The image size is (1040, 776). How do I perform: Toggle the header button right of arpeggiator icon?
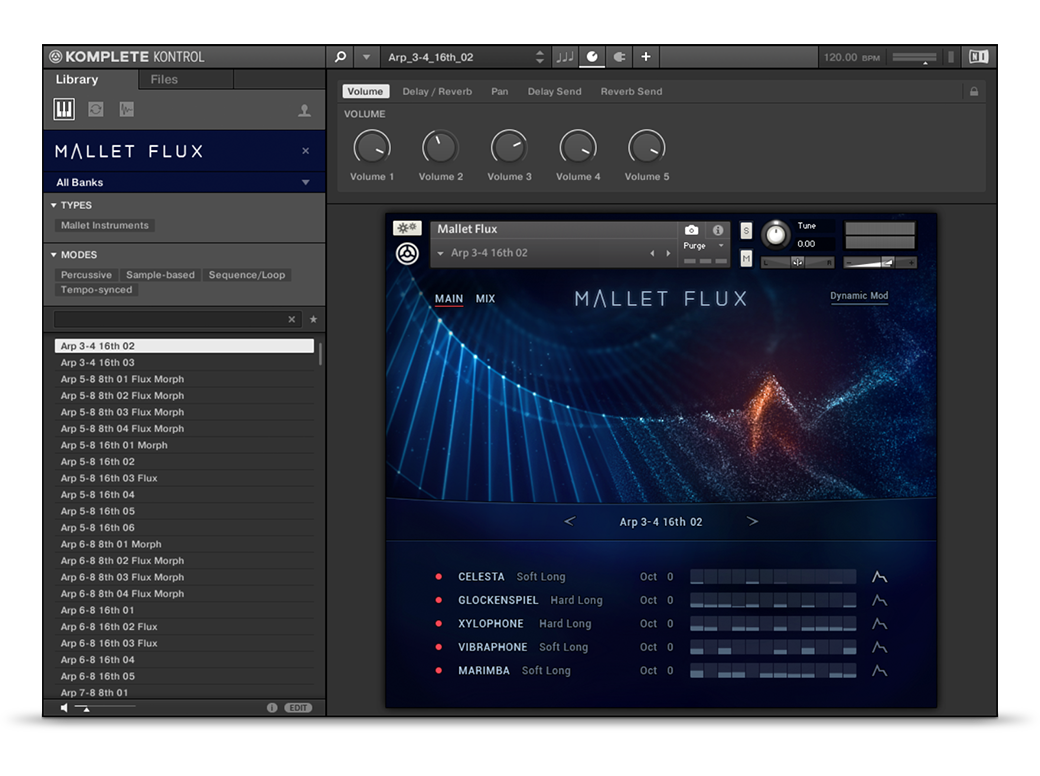592,57
